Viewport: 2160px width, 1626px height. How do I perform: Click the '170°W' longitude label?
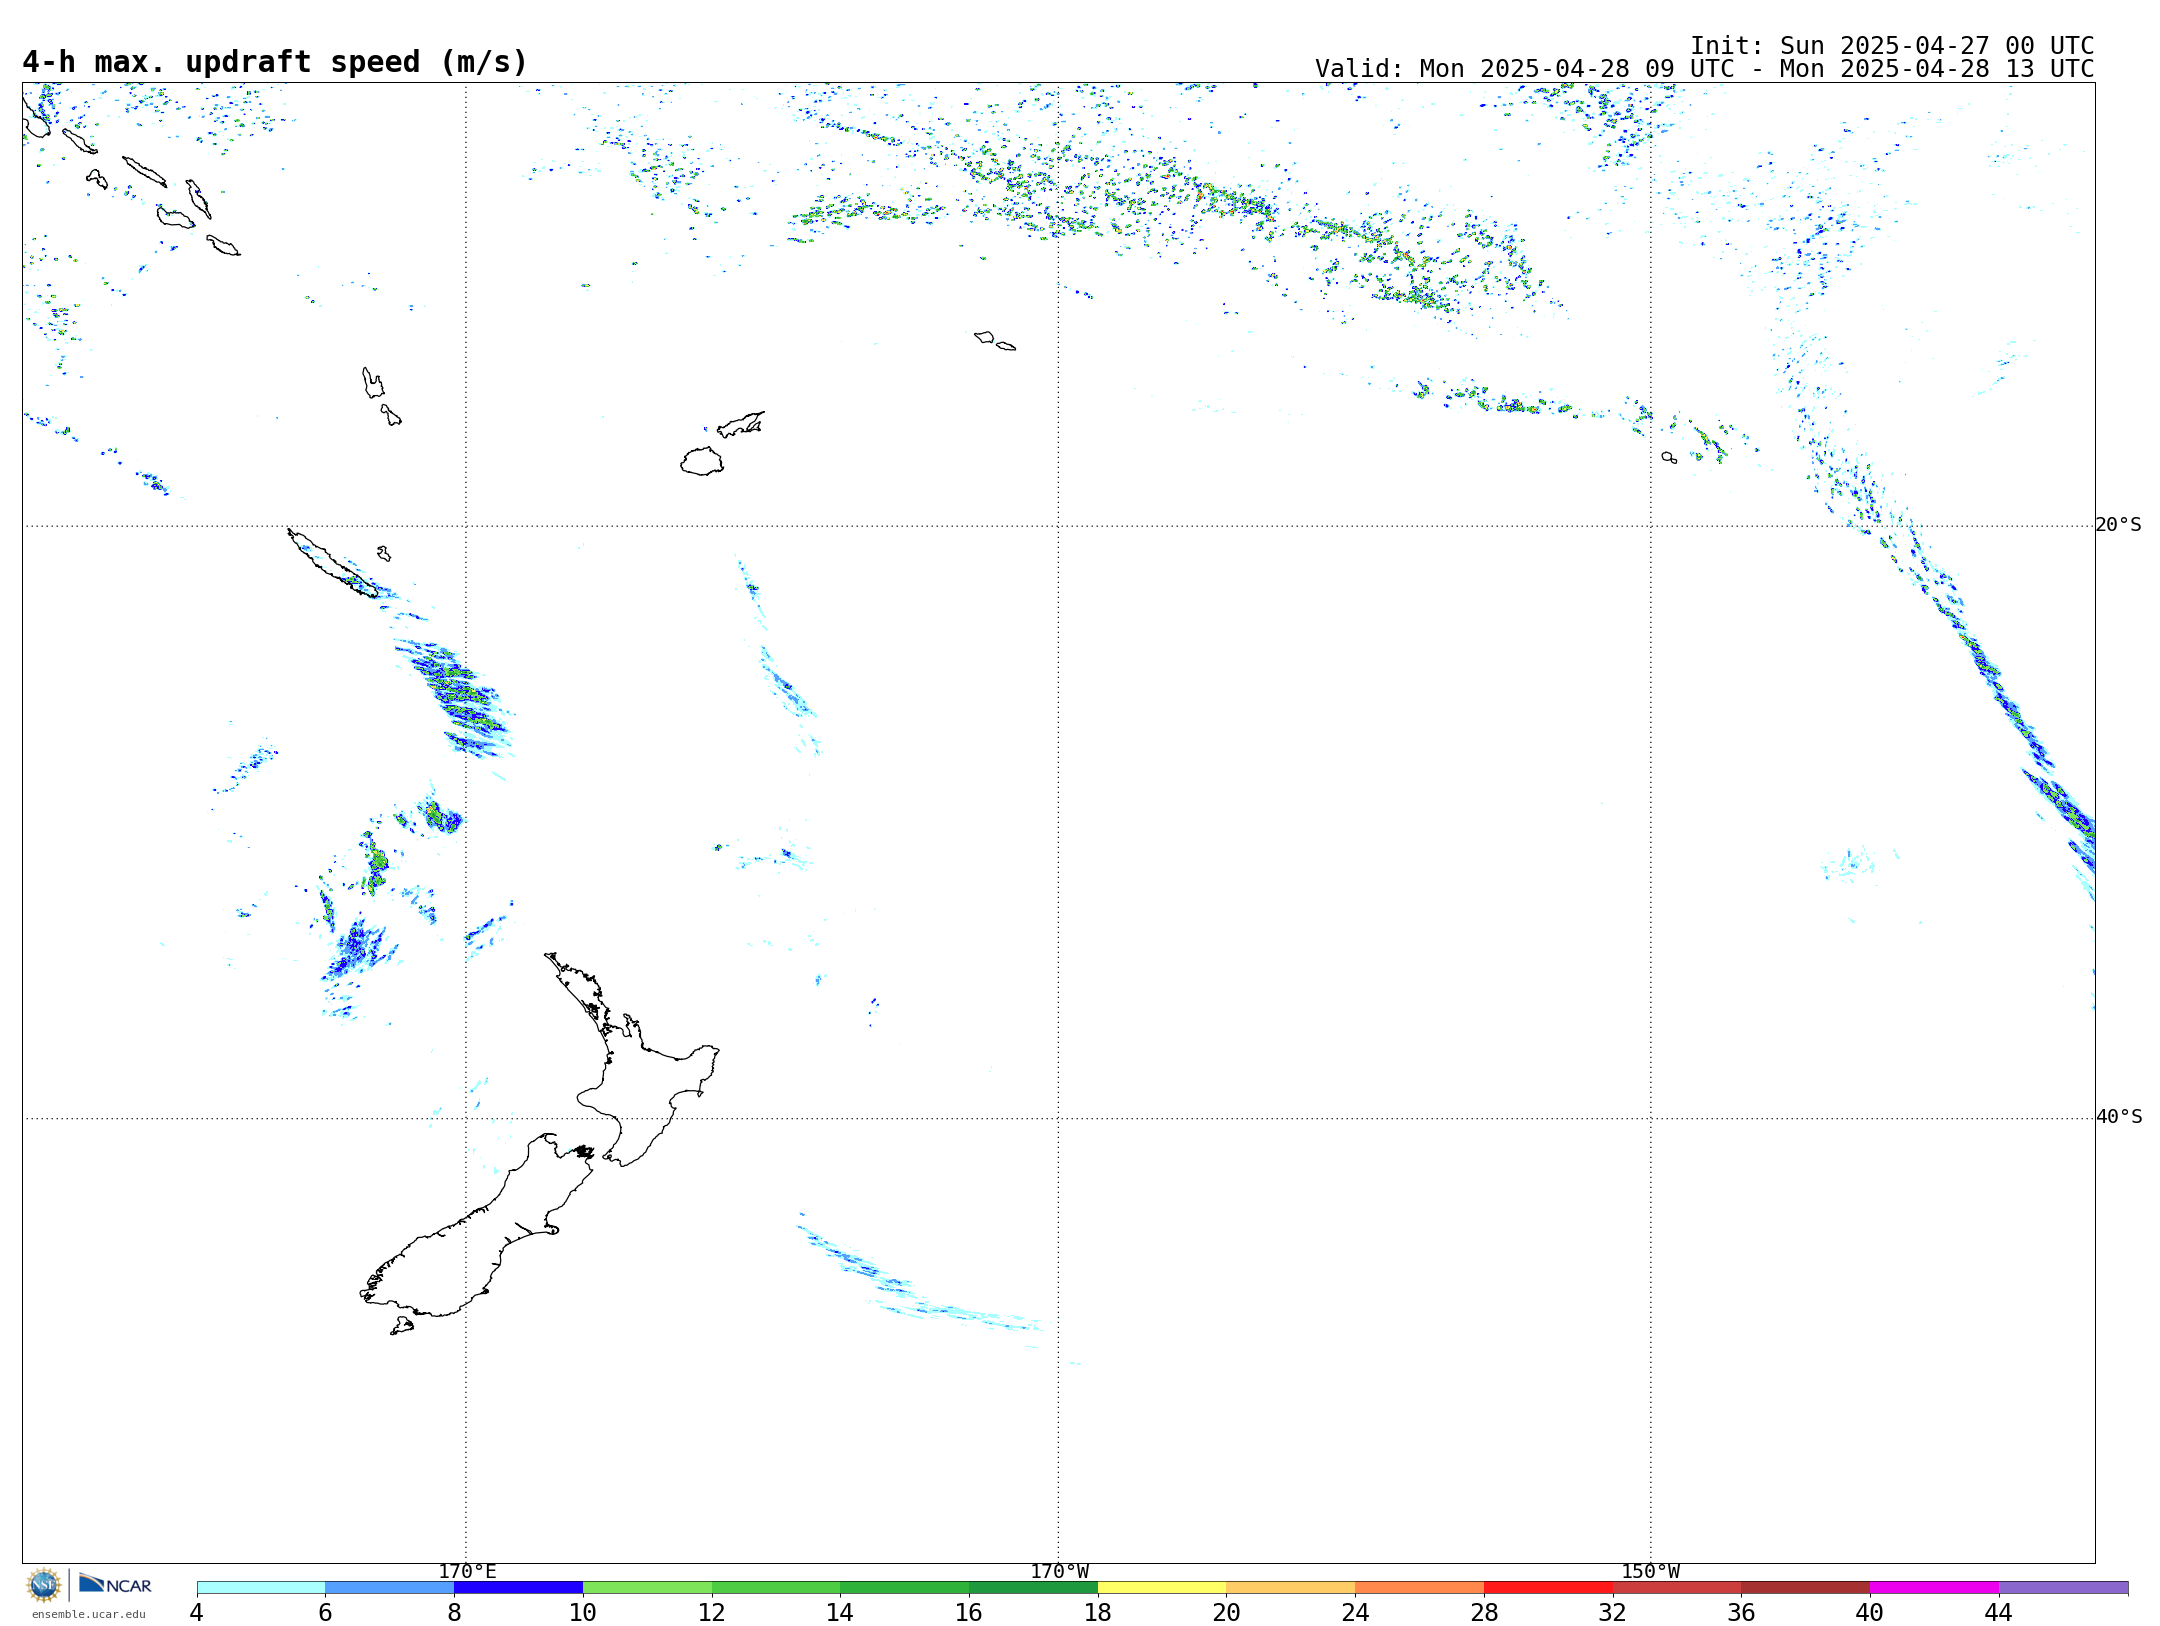1060,1571
